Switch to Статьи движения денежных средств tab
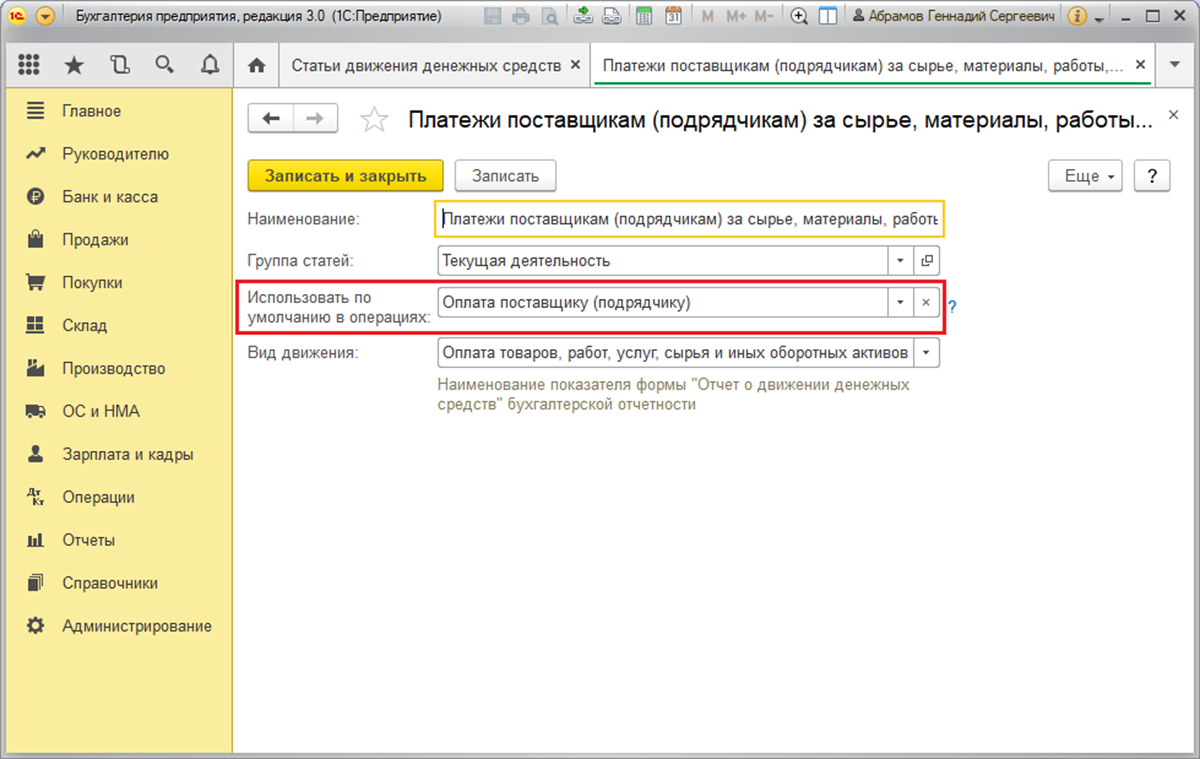Screen dimensions: 1200x759 (x=425, y=66)
